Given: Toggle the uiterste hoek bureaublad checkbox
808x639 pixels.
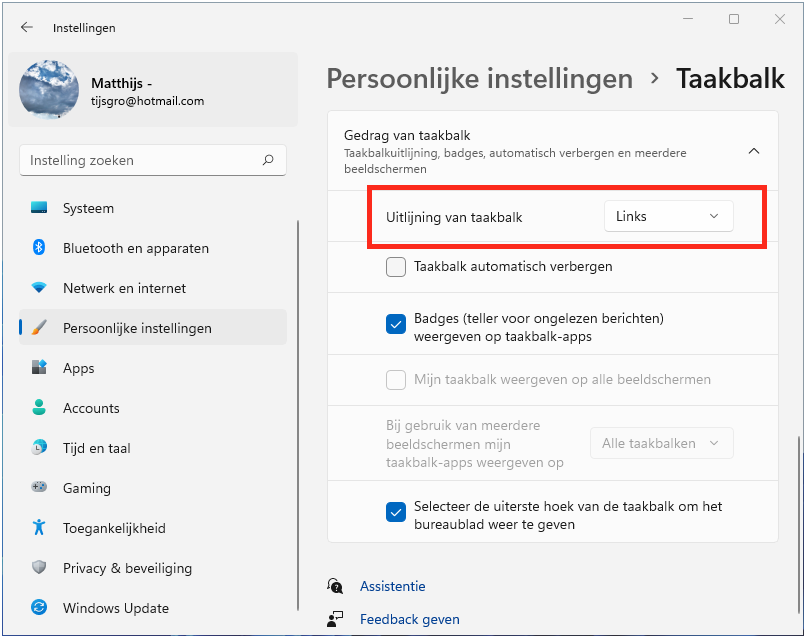Looking at the screenshot, I should [396, 512].
